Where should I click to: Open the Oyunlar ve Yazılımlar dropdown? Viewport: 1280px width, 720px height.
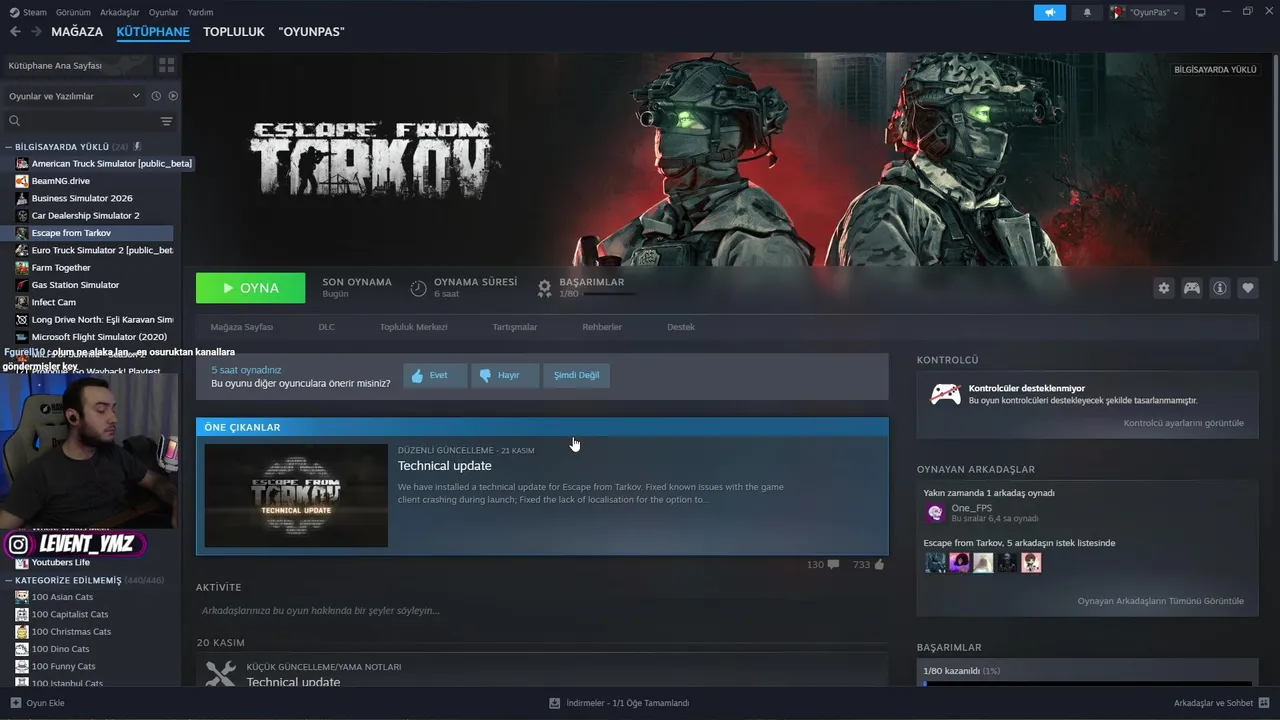point(74,96)
